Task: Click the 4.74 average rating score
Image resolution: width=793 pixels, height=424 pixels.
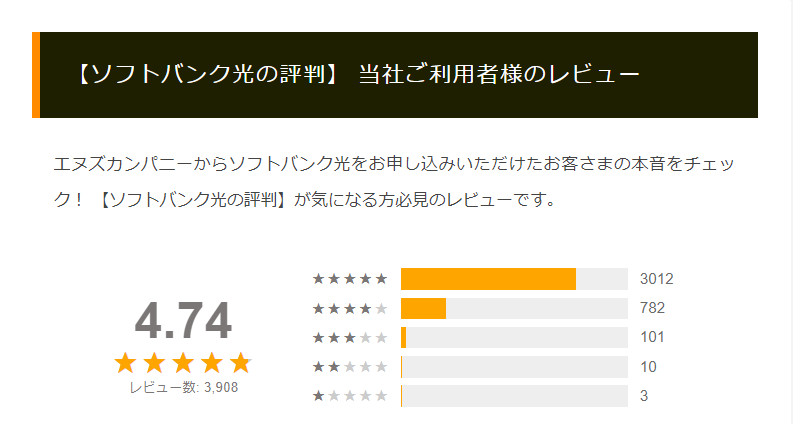Action: click(x=183, y=321)
